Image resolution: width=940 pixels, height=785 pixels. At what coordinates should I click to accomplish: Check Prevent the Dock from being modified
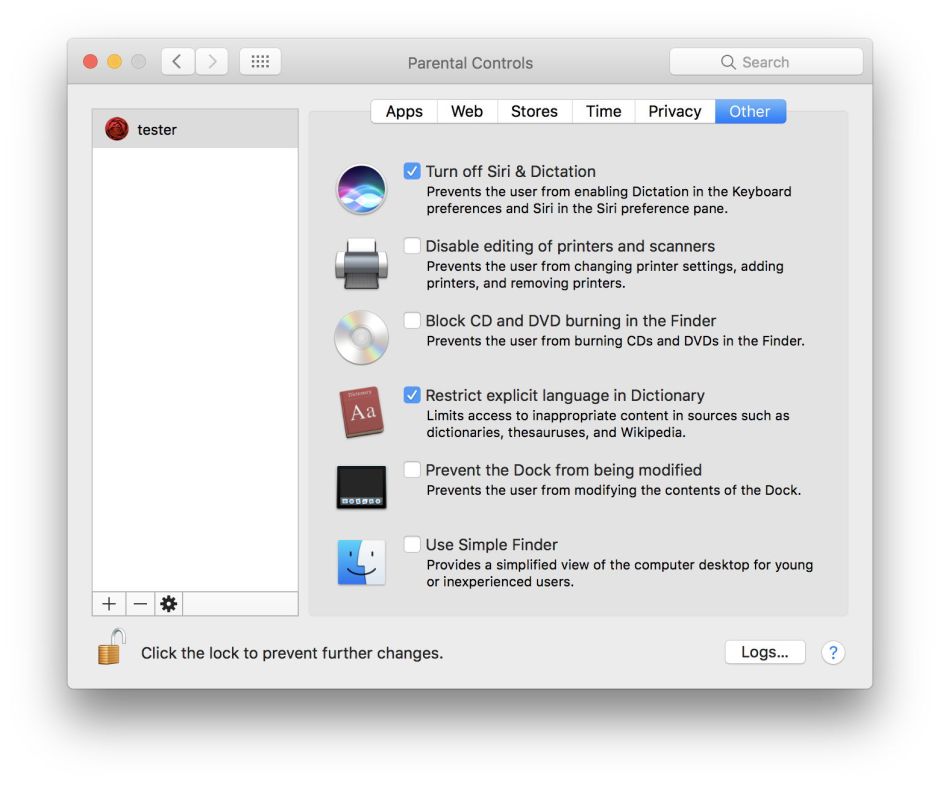pyautogui.click(x=412, y=470)
